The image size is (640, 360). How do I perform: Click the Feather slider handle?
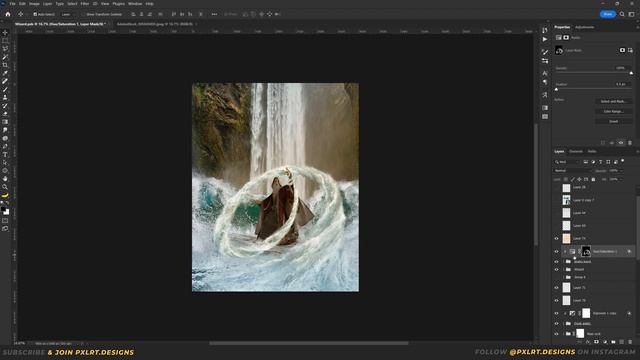(556, 89)
